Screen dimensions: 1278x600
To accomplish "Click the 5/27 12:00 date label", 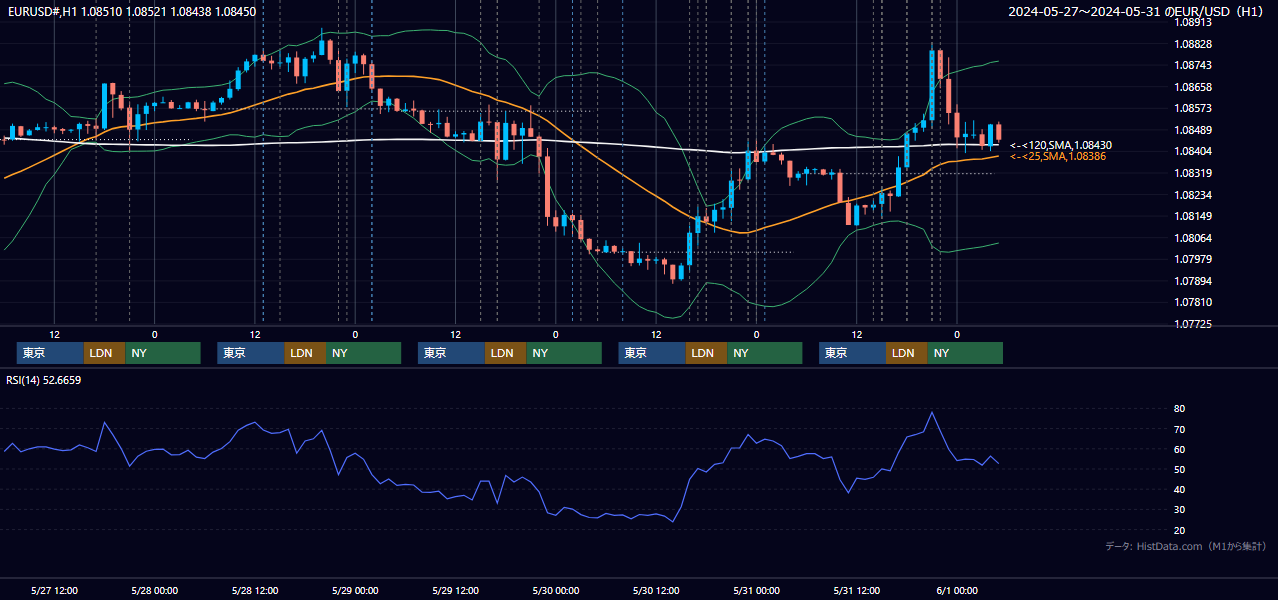I will coord(55,590).
